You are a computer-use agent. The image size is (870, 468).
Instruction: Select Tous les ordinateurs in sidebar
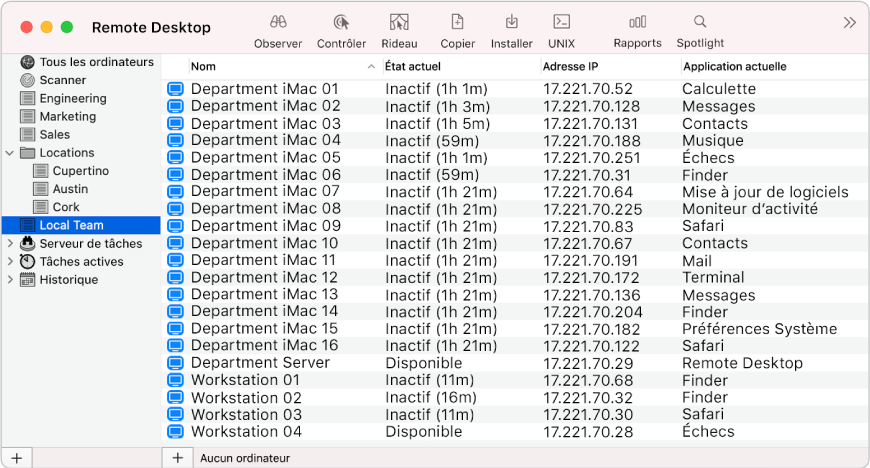pos(96,62)
